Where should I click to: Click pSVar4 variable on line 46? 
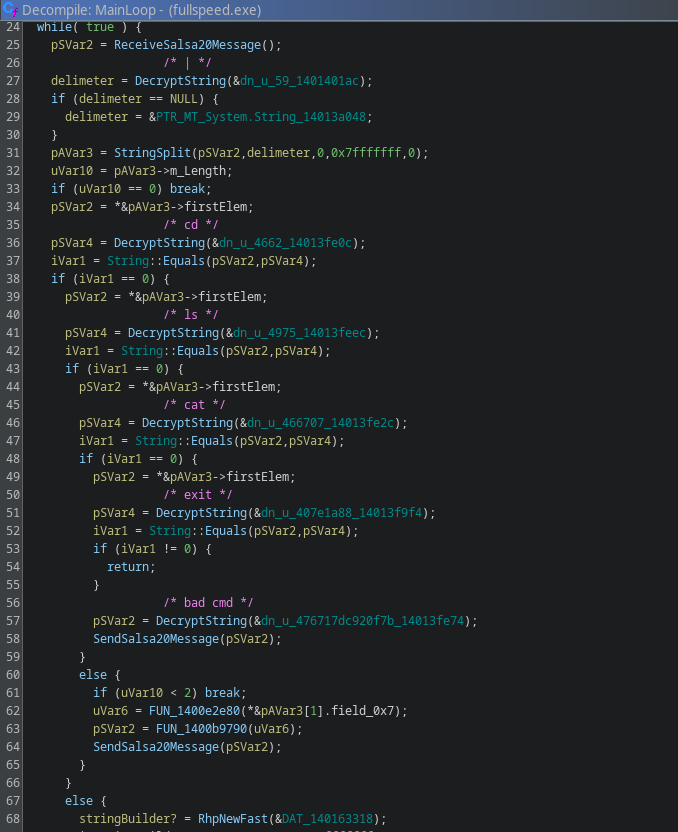100,423
